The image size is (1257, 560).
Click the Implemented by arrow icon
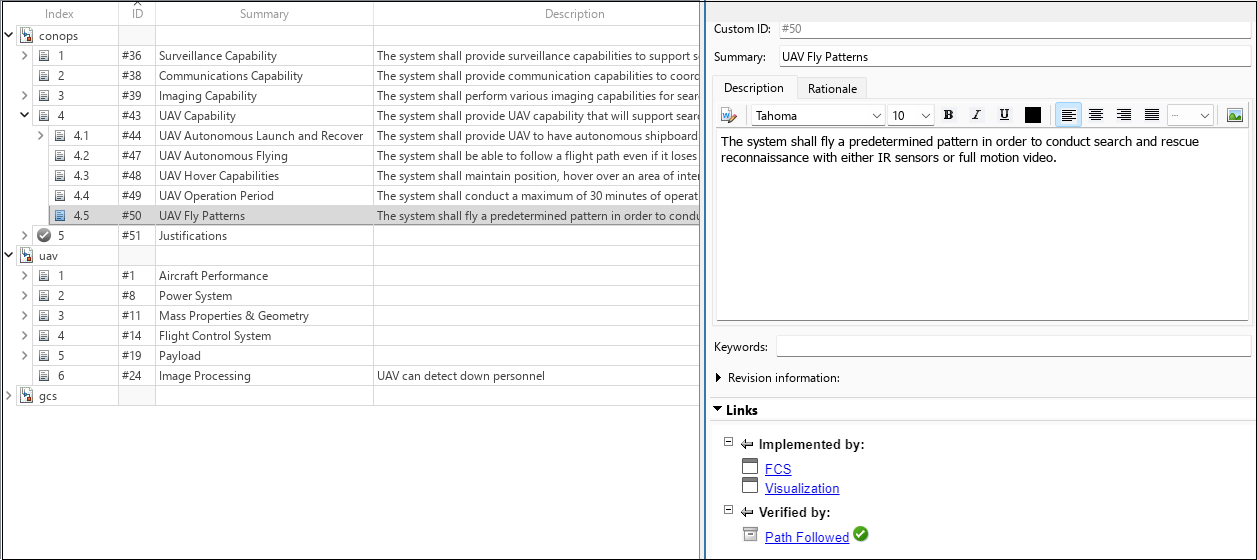click(747, 444)
